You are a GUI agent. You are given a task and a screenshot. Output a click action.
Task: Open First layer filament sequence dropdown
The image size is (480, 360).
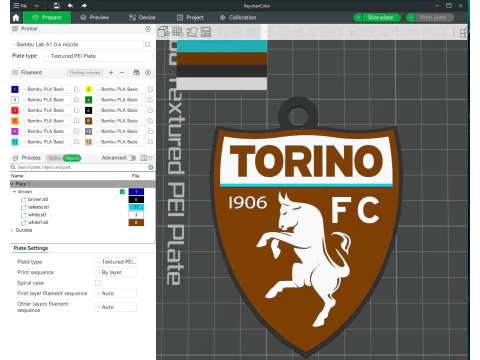click(x=116, y=293)
